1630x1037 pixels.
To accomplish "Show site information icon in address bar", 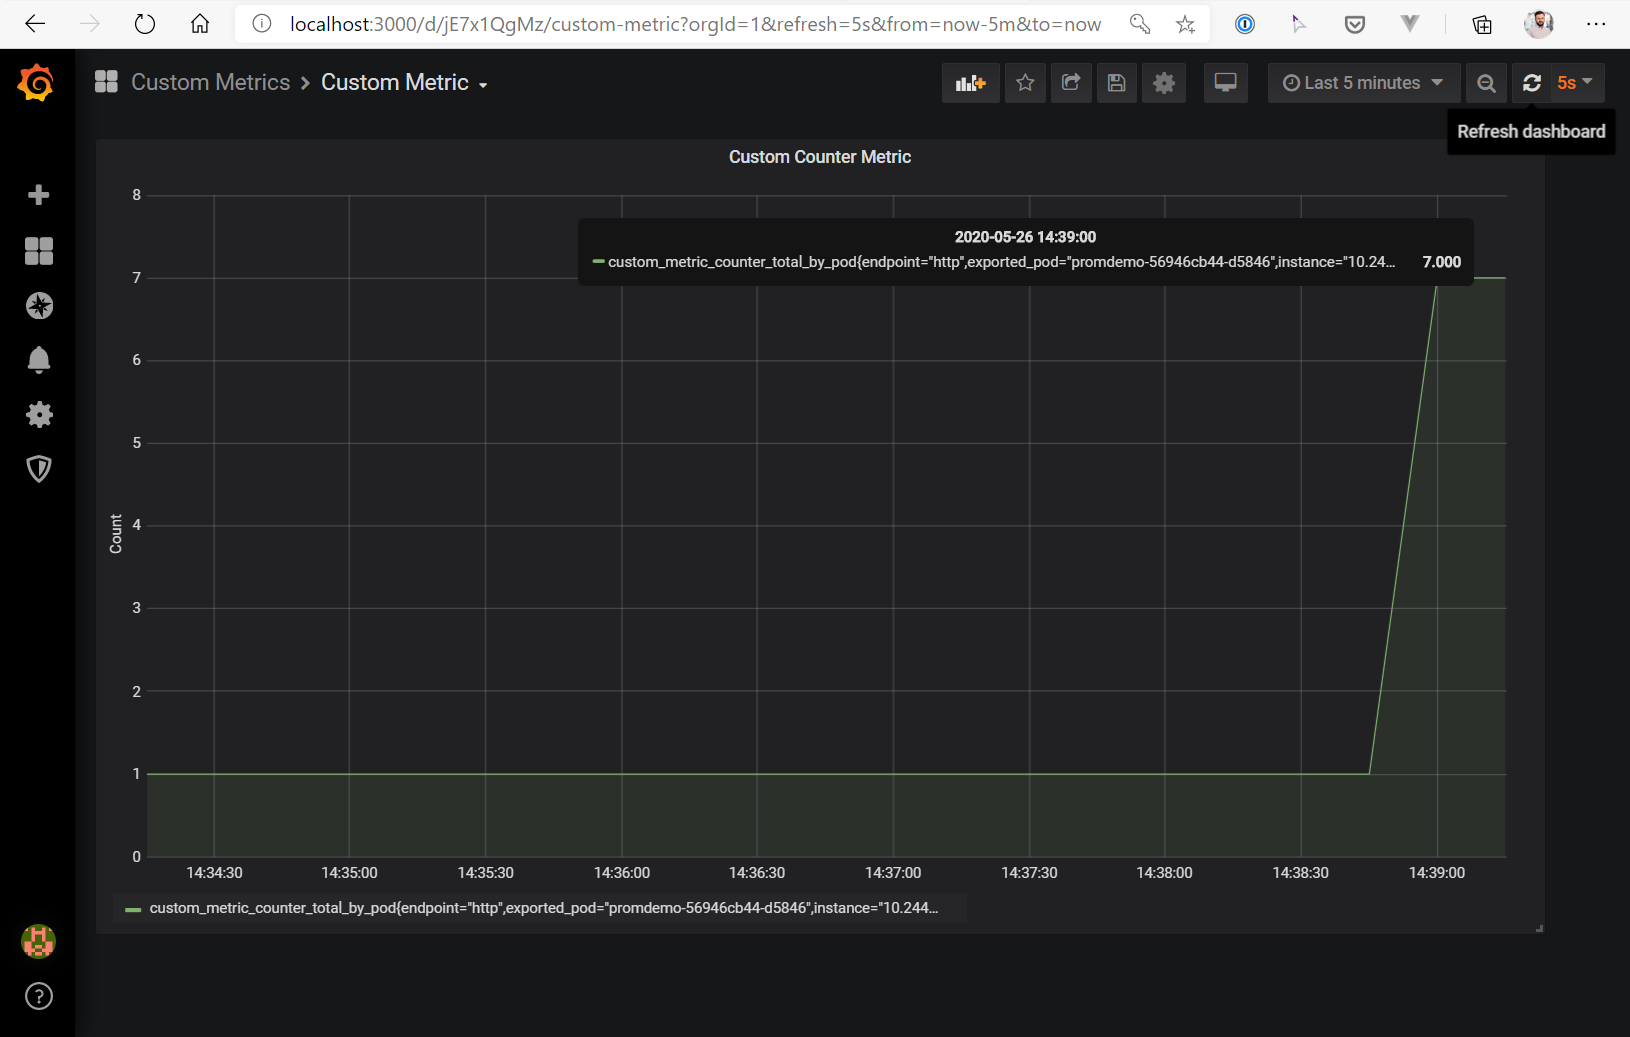I will click(x=262, y=24).
